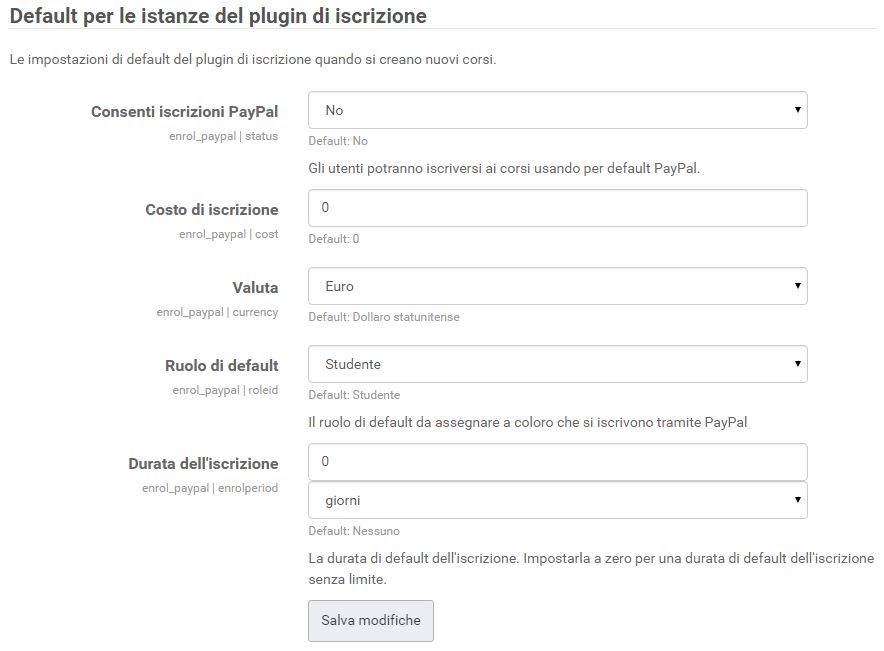Click the arrow icon on giorni dropdown
Screen dimensions: 884x651
coord(798,499)
